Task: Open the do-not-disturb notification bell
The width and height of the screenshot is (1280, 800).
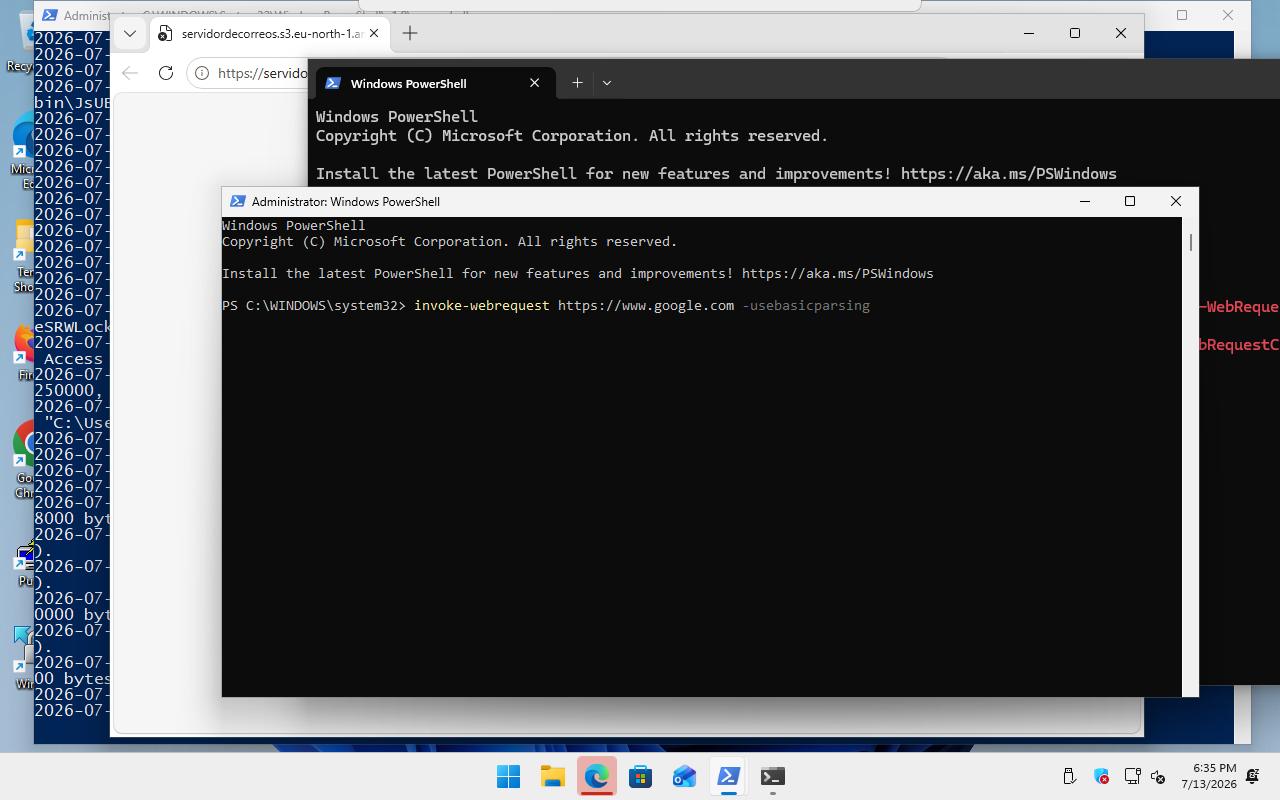Action: point(1252,776)
